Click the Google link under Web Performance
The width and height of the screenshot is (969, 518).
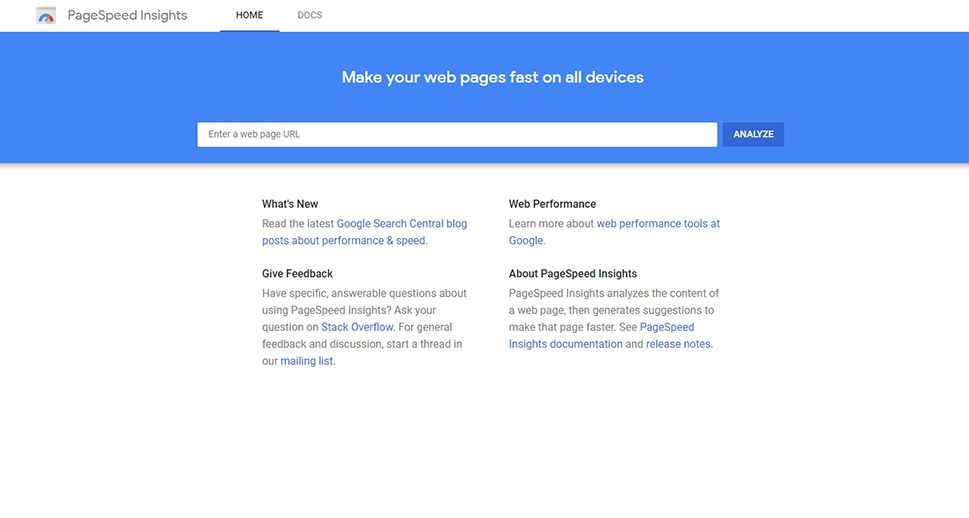(526, 240)
